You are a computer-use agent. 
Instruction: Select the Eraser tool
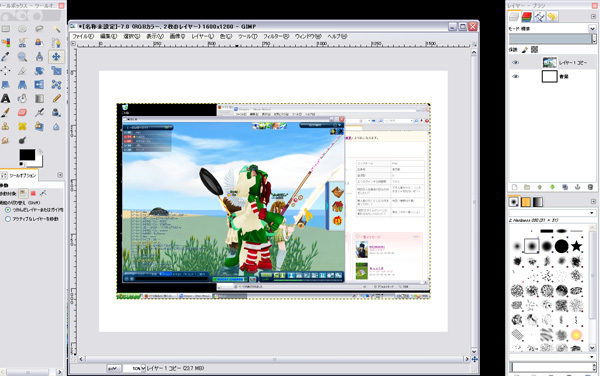(x=22, y=112)
